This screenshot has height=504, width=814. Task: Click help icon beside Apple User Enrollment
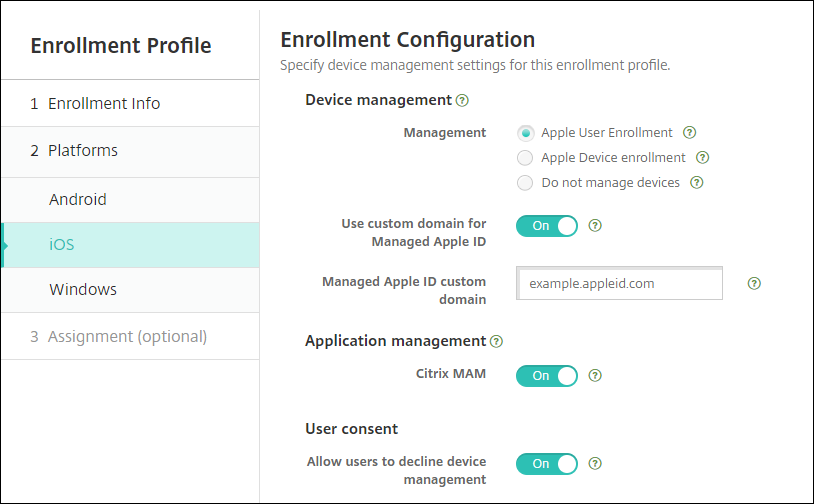coord(689,132)
